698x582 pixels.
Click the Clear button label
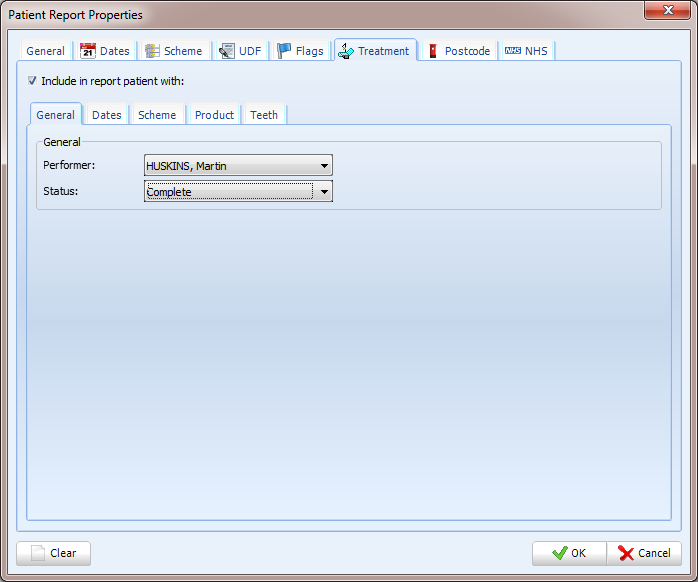point(63,553)
